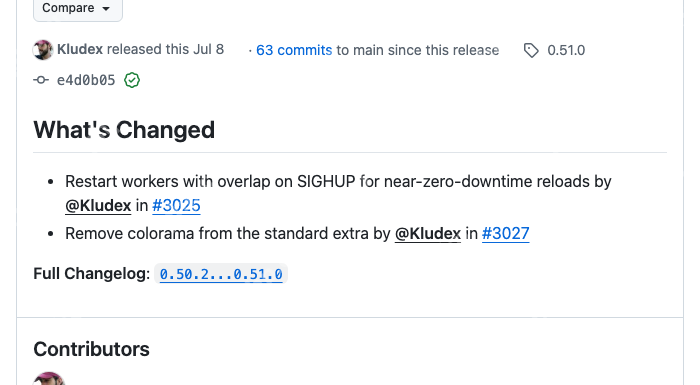Click the tag icon beside 0.51.0
This screenshot has width=700, height=385.
tap(531, 50)
